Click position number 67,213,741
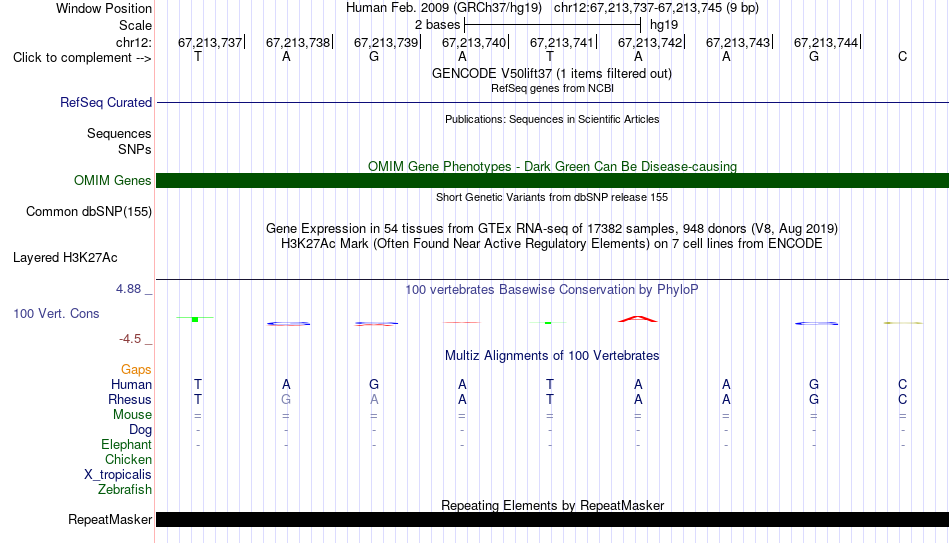 (x=562, y=42)
